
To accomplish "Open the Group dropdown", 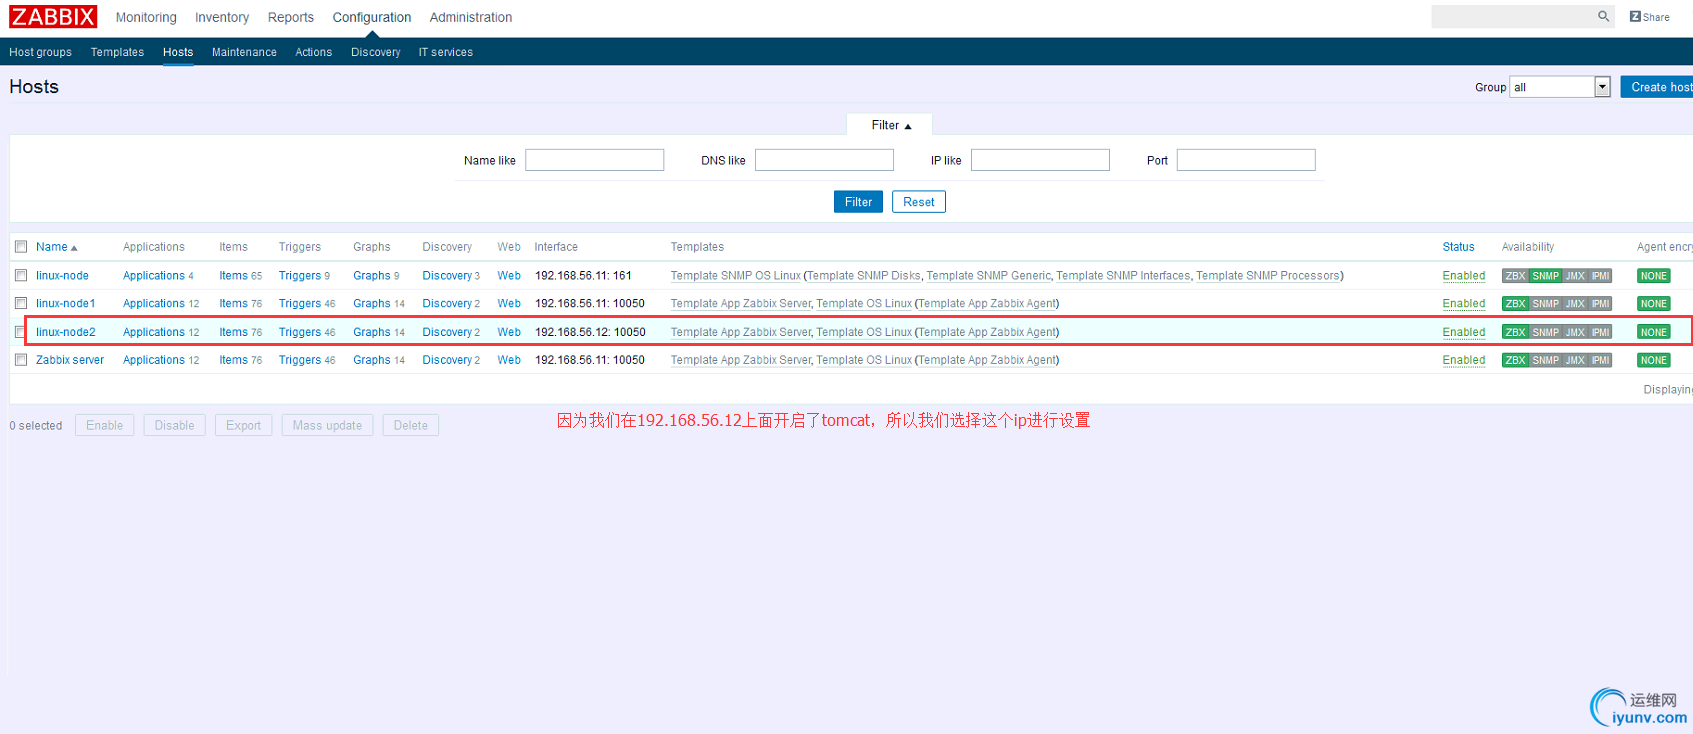I will [1560, 87].
